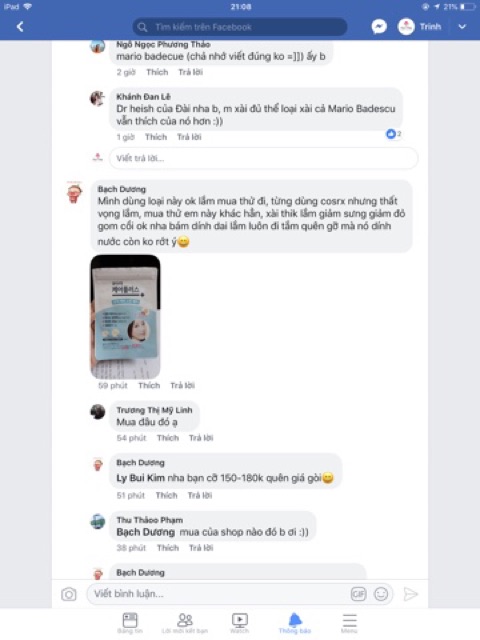Viewport: 480px width, 640px height.
Task: Switch to the Watch tab
Action: point(239,623)
